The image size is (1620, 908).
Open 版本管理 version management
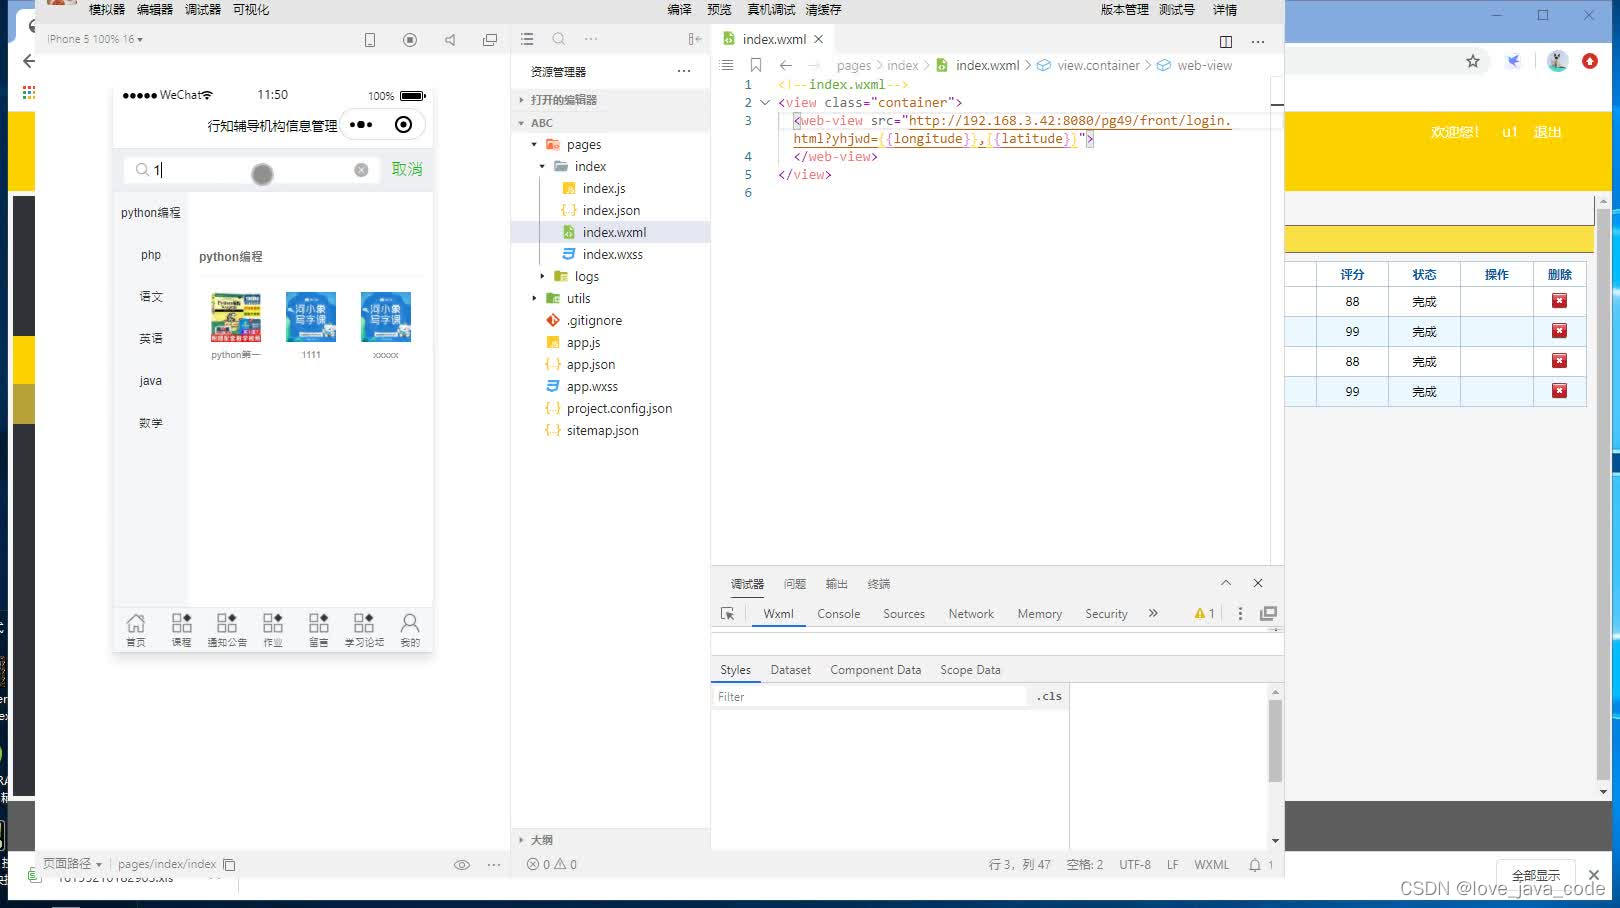[1125, 10]
